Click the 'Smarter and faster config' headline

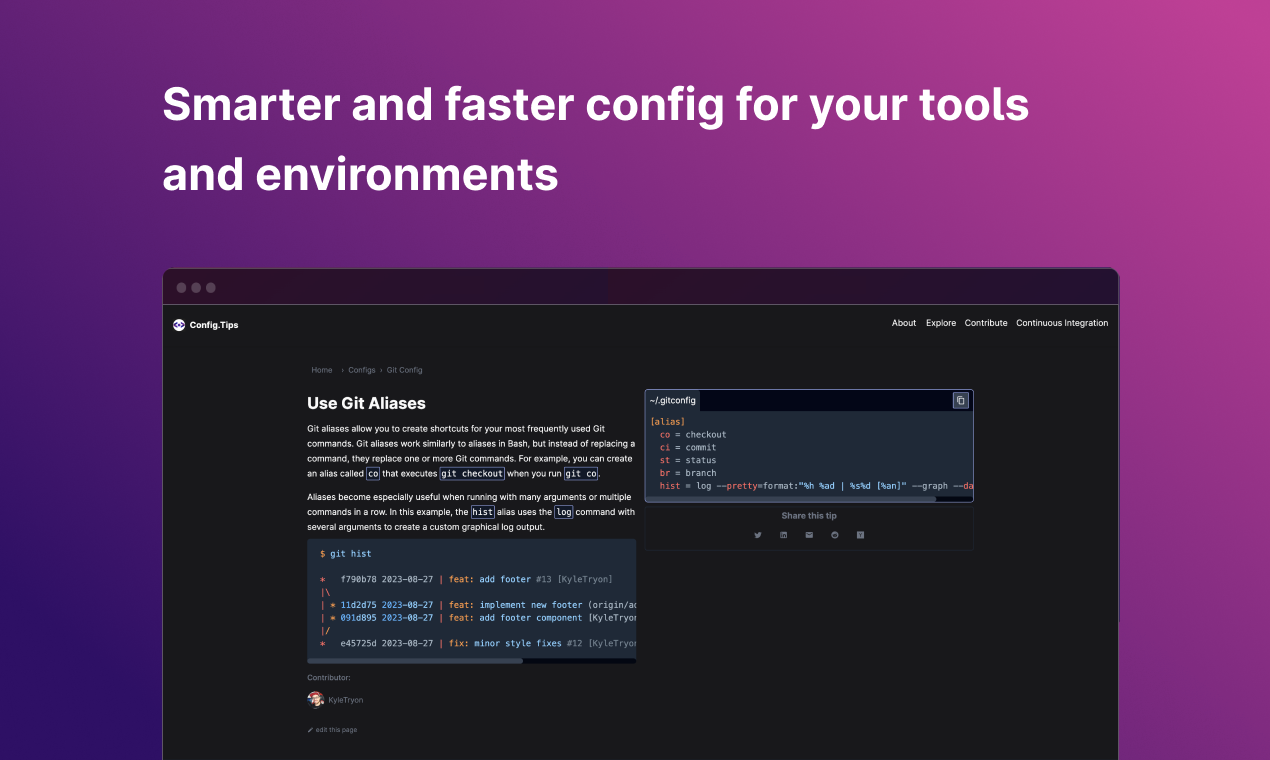coord(596,139)
